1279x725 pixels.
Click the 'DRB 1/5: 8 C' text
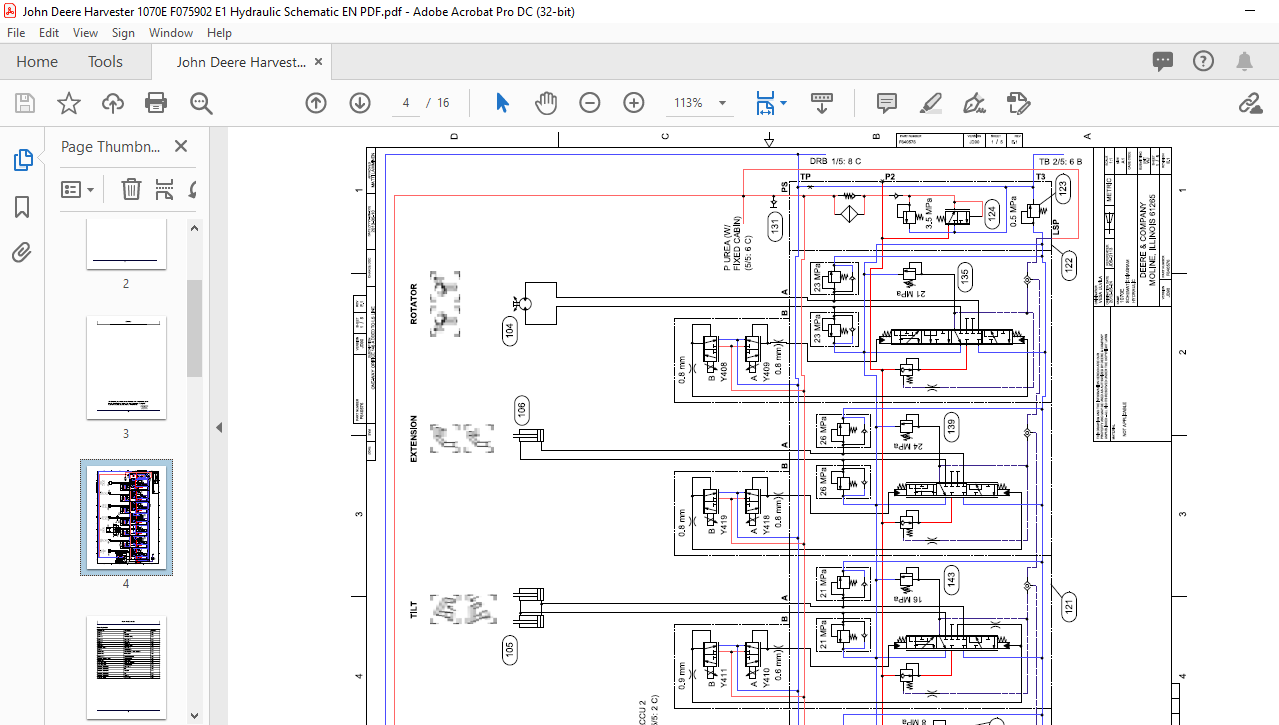tap(835, 161)
